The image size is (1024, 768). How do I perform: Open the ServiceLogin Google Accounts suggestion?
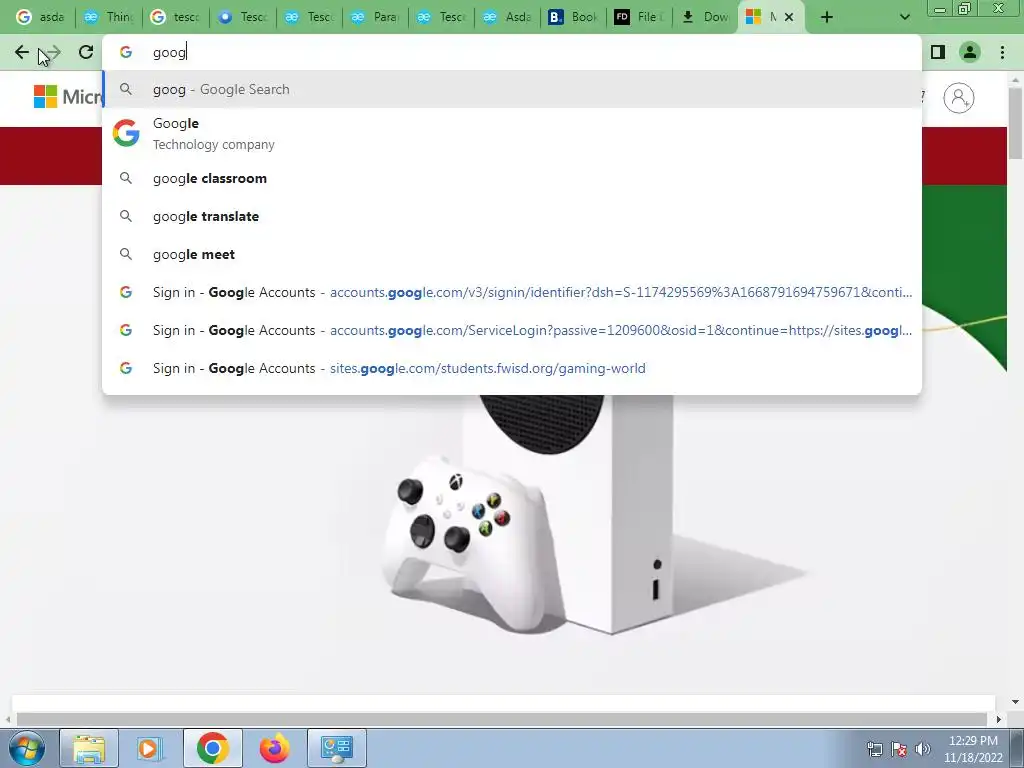coord(511,330)
